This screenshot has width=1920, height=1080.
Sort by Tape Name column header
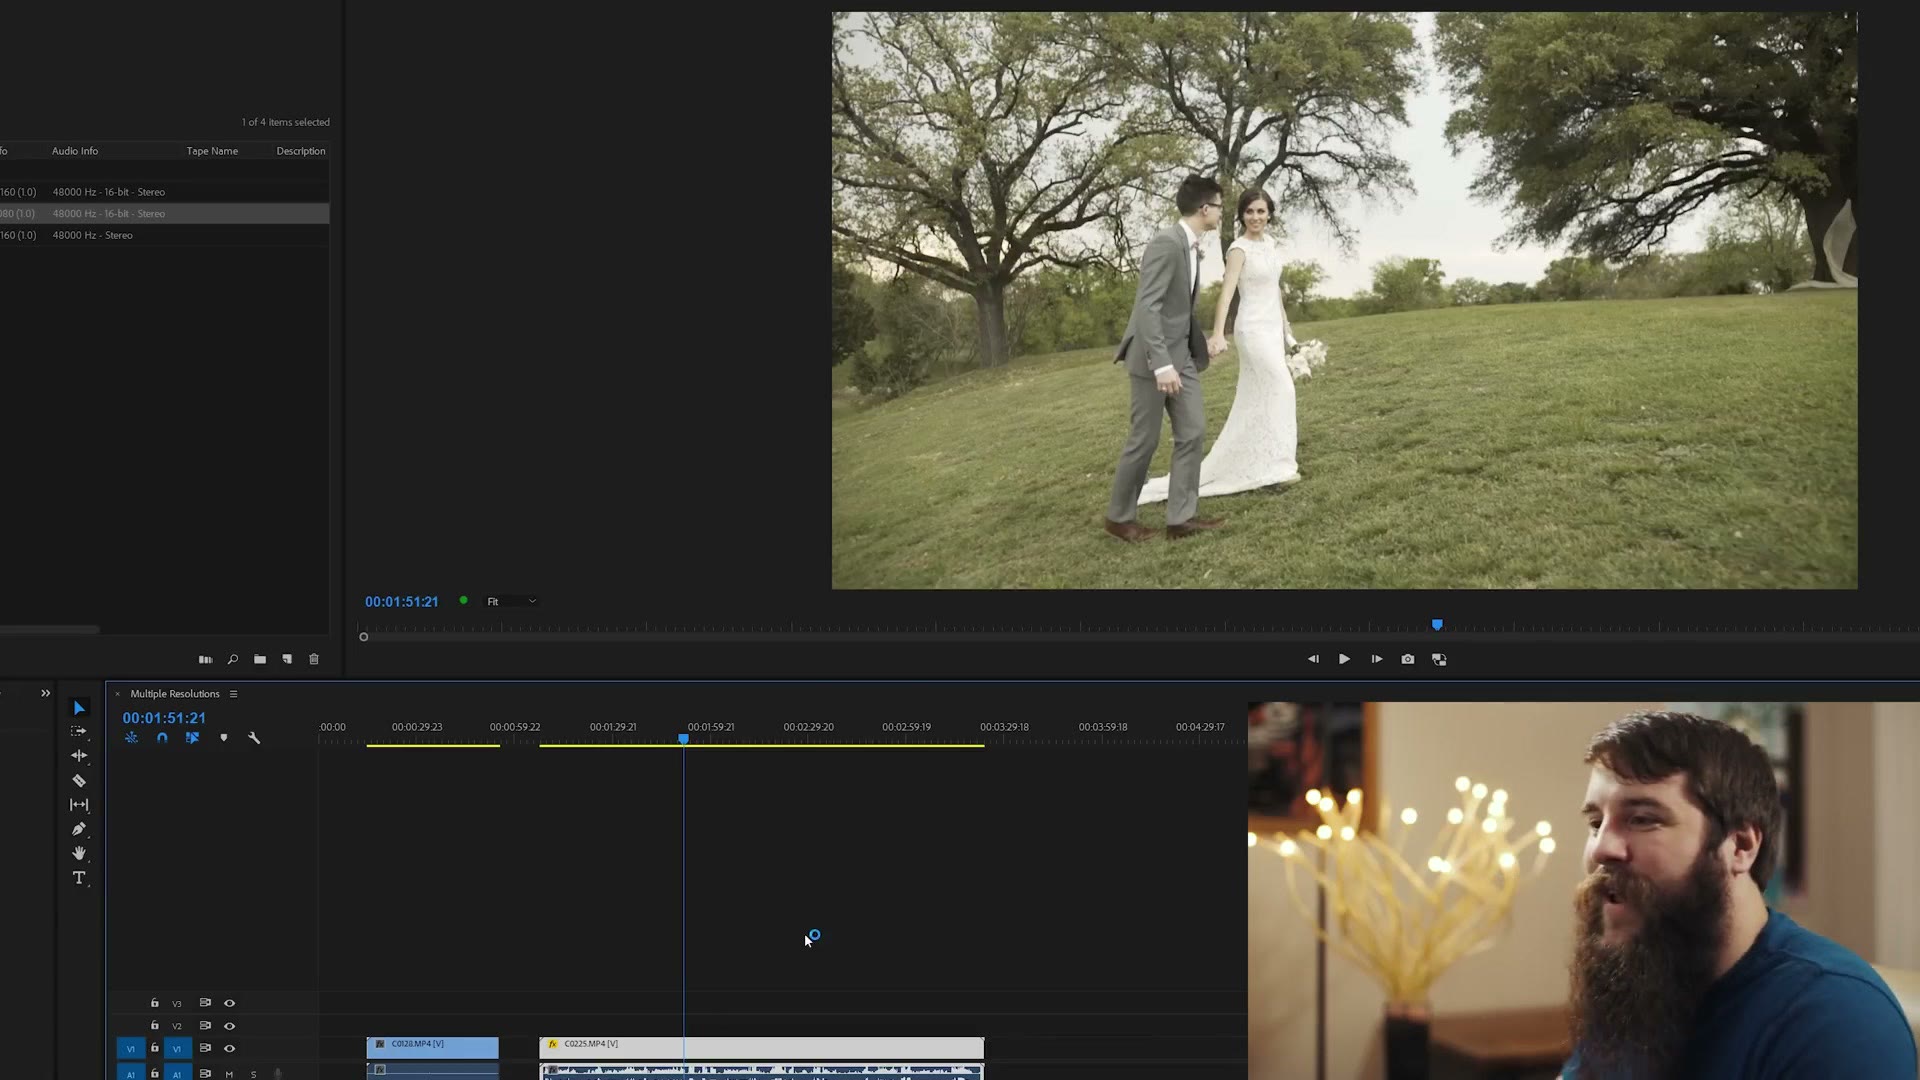[x=212, y=151]
